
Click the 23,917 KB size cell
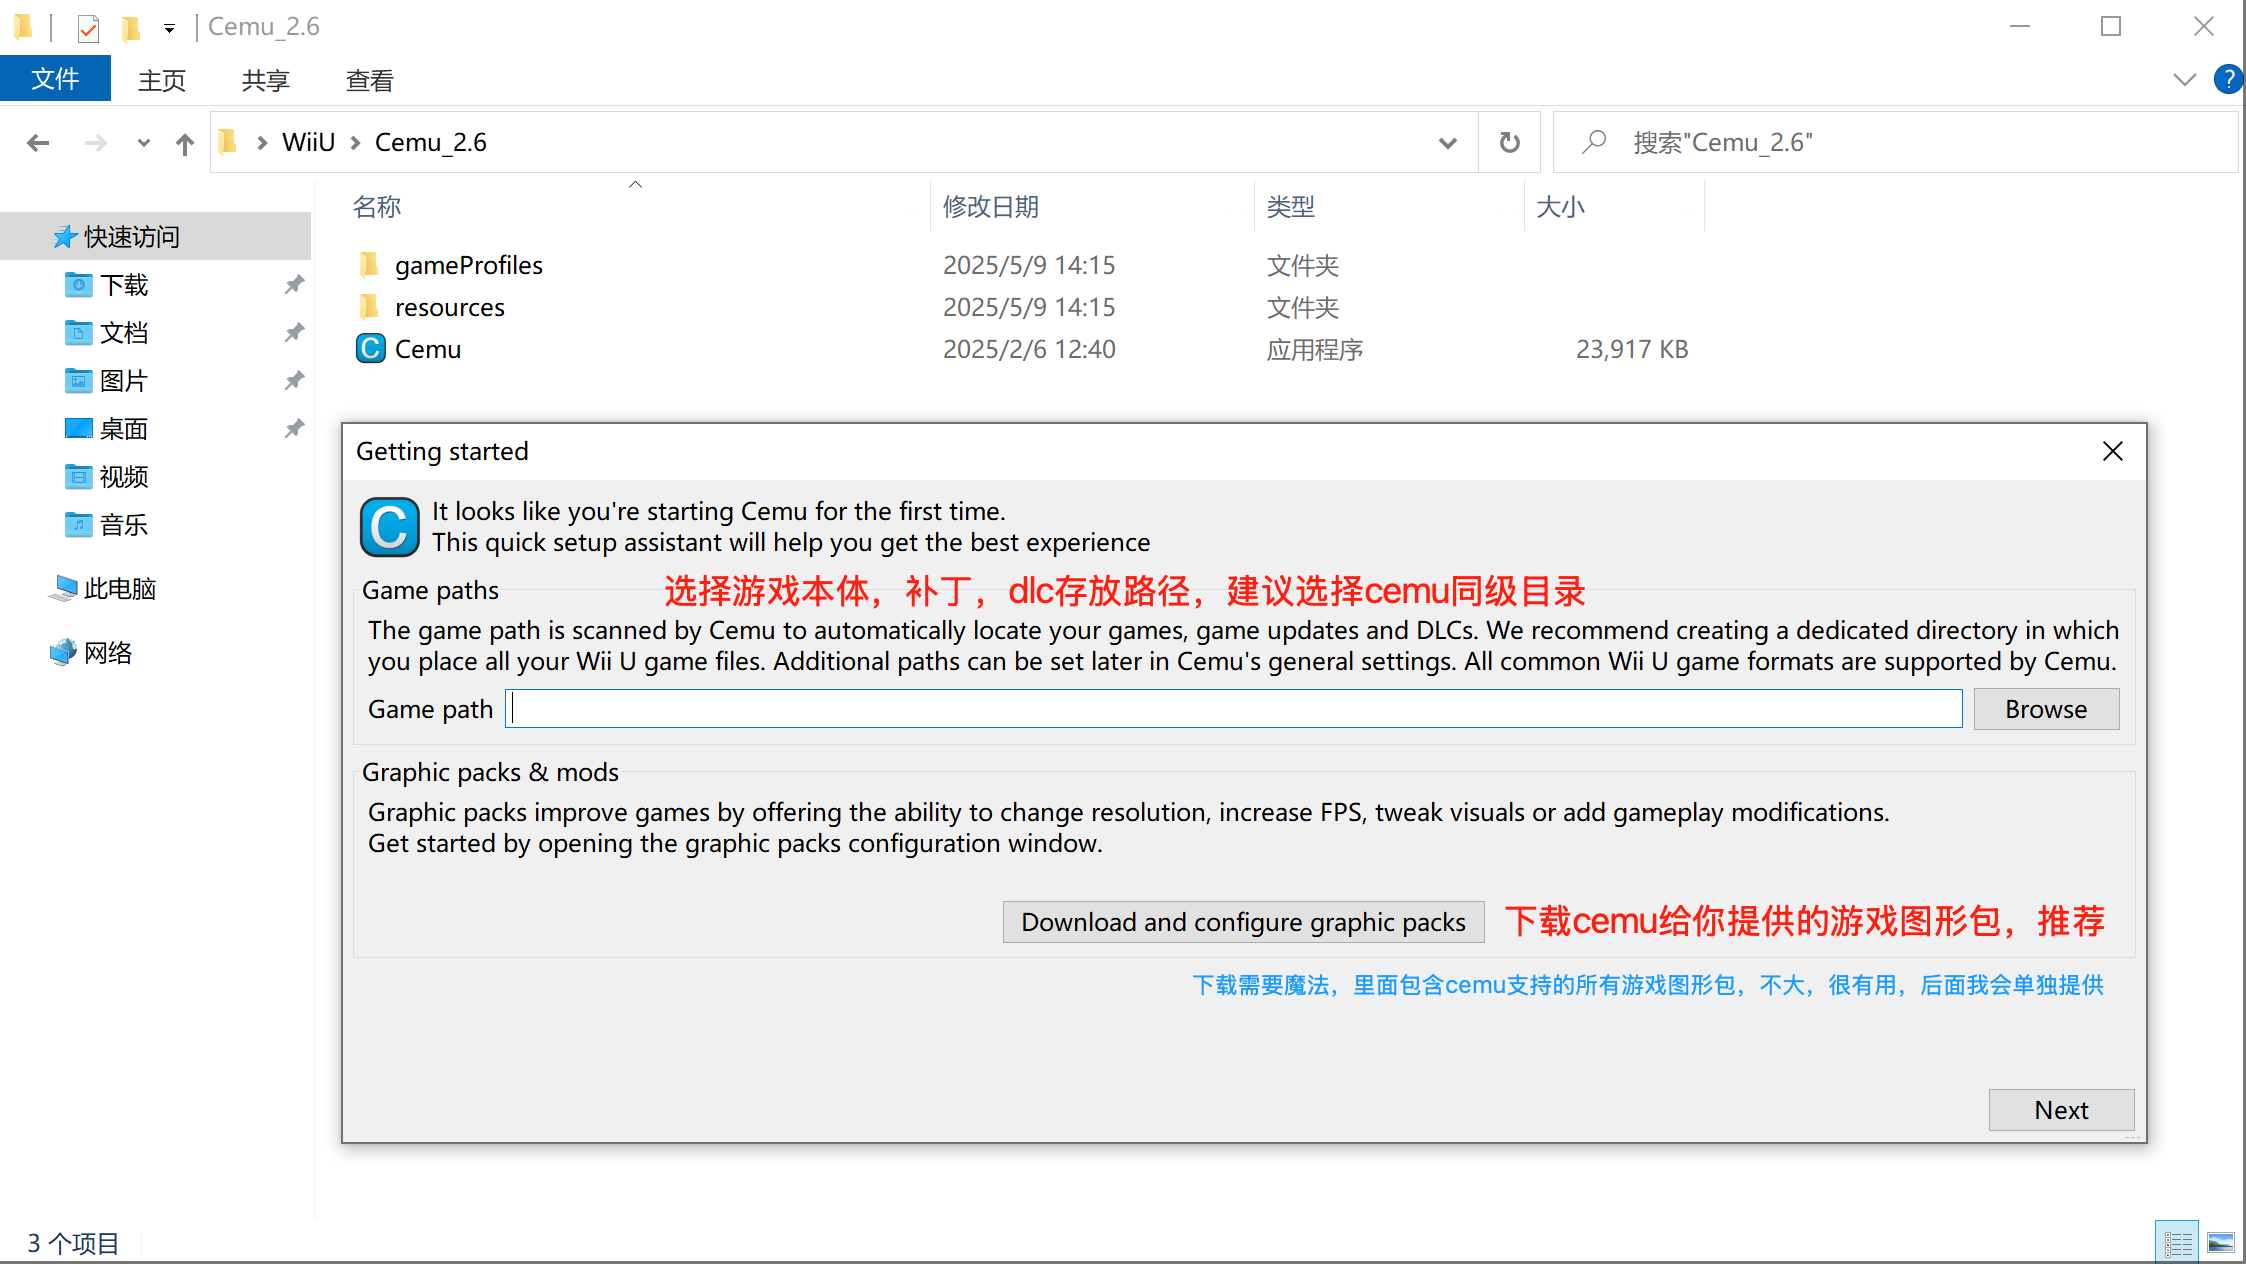[1632, 349]
